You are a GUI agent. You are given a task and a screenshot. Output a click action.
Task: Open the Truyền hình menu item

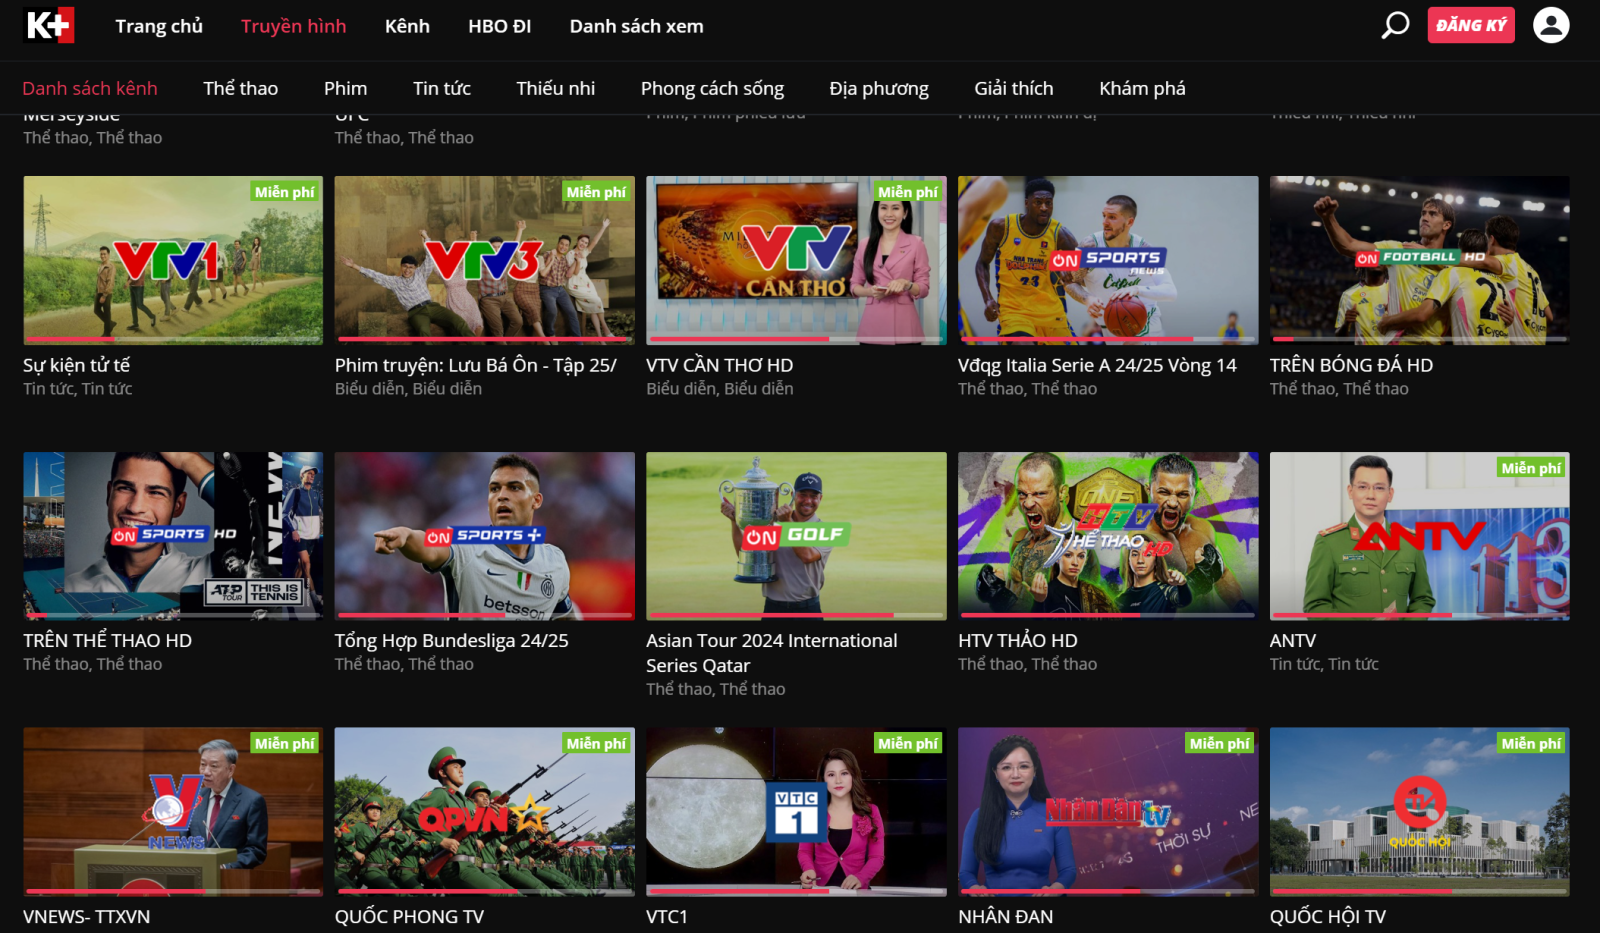(293, 27)
